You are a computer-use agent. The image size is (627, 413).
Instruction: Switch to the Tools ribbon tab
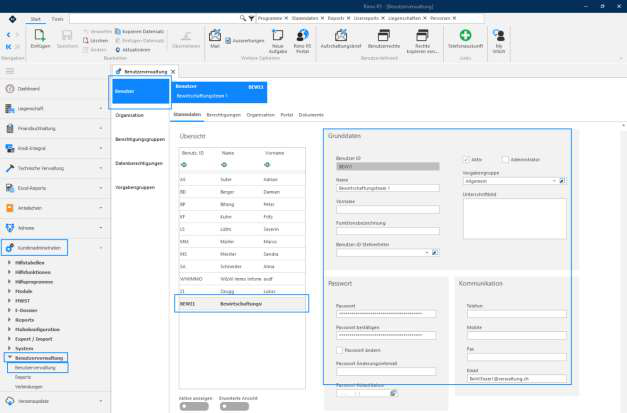point(57,19)
